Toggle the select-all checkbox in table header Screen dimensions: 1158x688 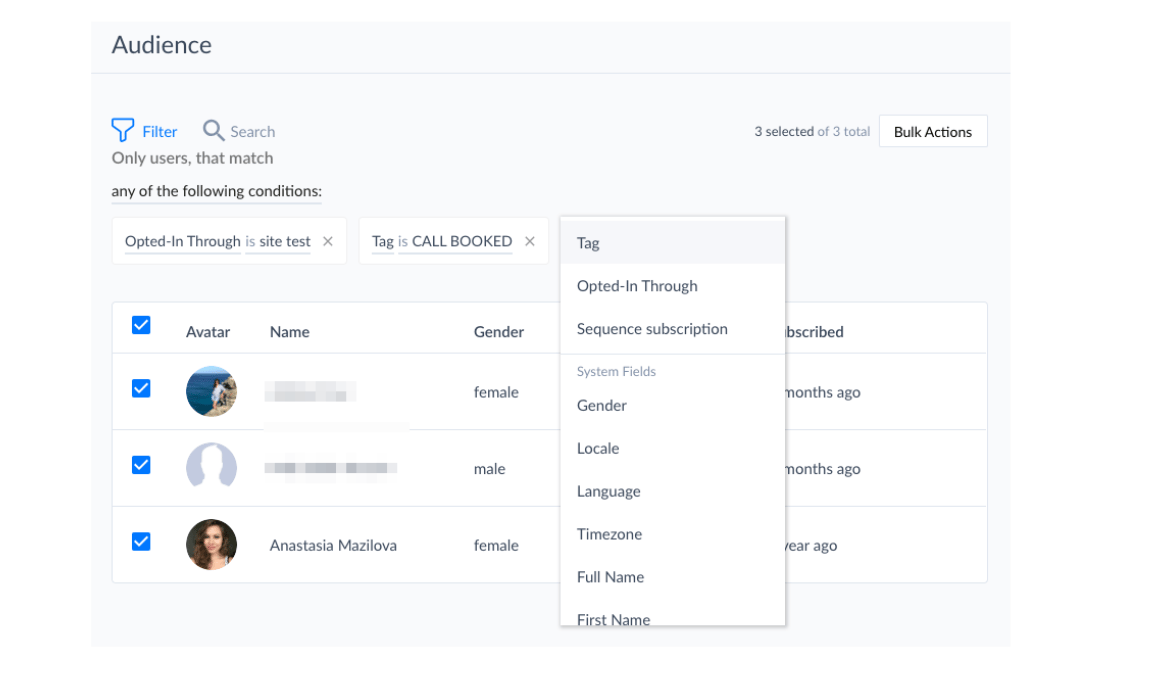tap(141, 326)
